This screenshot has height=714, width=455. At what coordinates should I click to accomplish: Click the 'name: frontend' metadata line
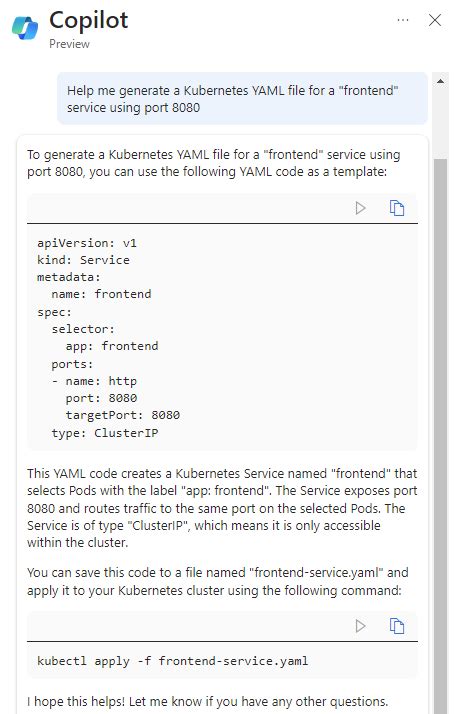(x=101, y=294)
